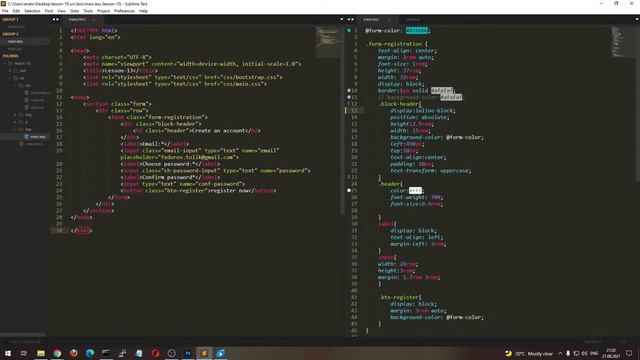Close the main.less tab in right pane
The image size is (640, 360).
click(389, 19)
